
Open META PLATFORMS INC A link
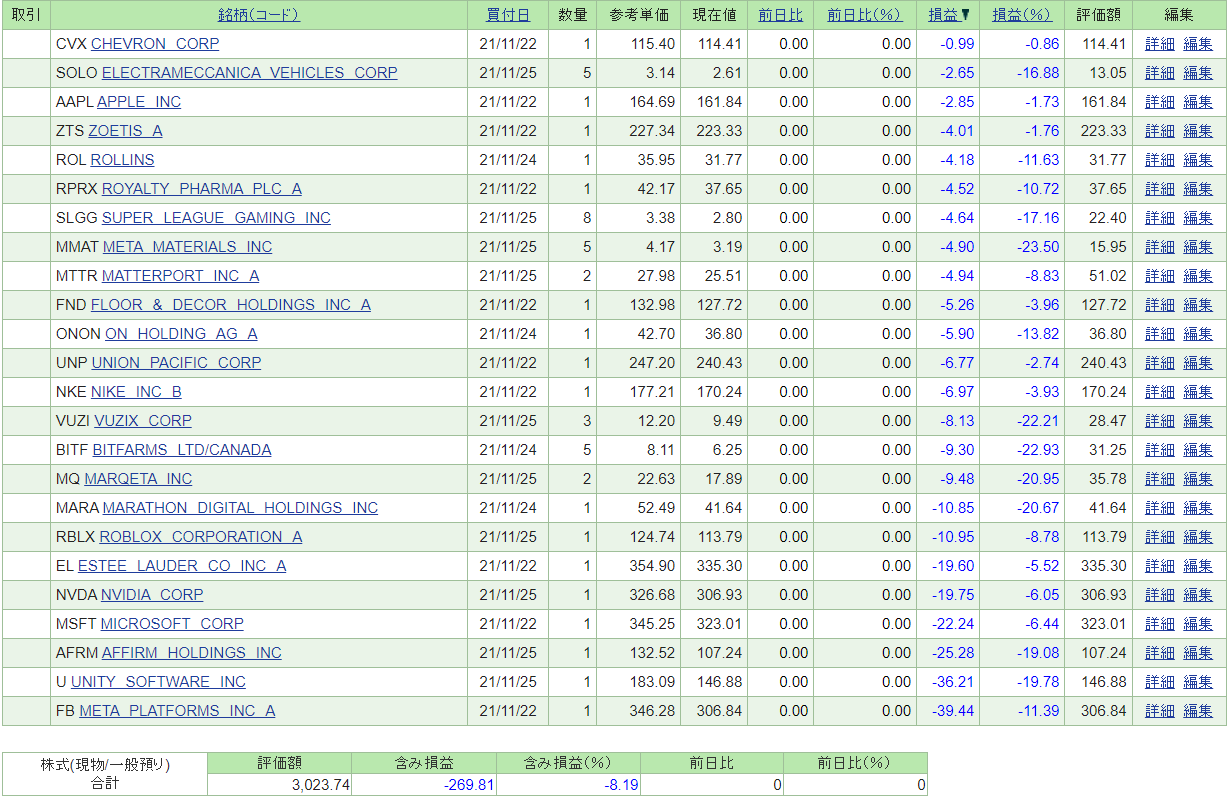click(177, 711)
